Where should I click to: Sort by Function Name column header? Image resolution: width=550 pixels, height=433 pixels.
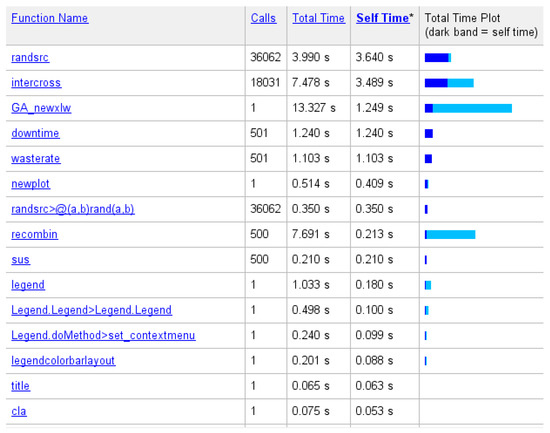pyautogui.click(x=49, y=18)
